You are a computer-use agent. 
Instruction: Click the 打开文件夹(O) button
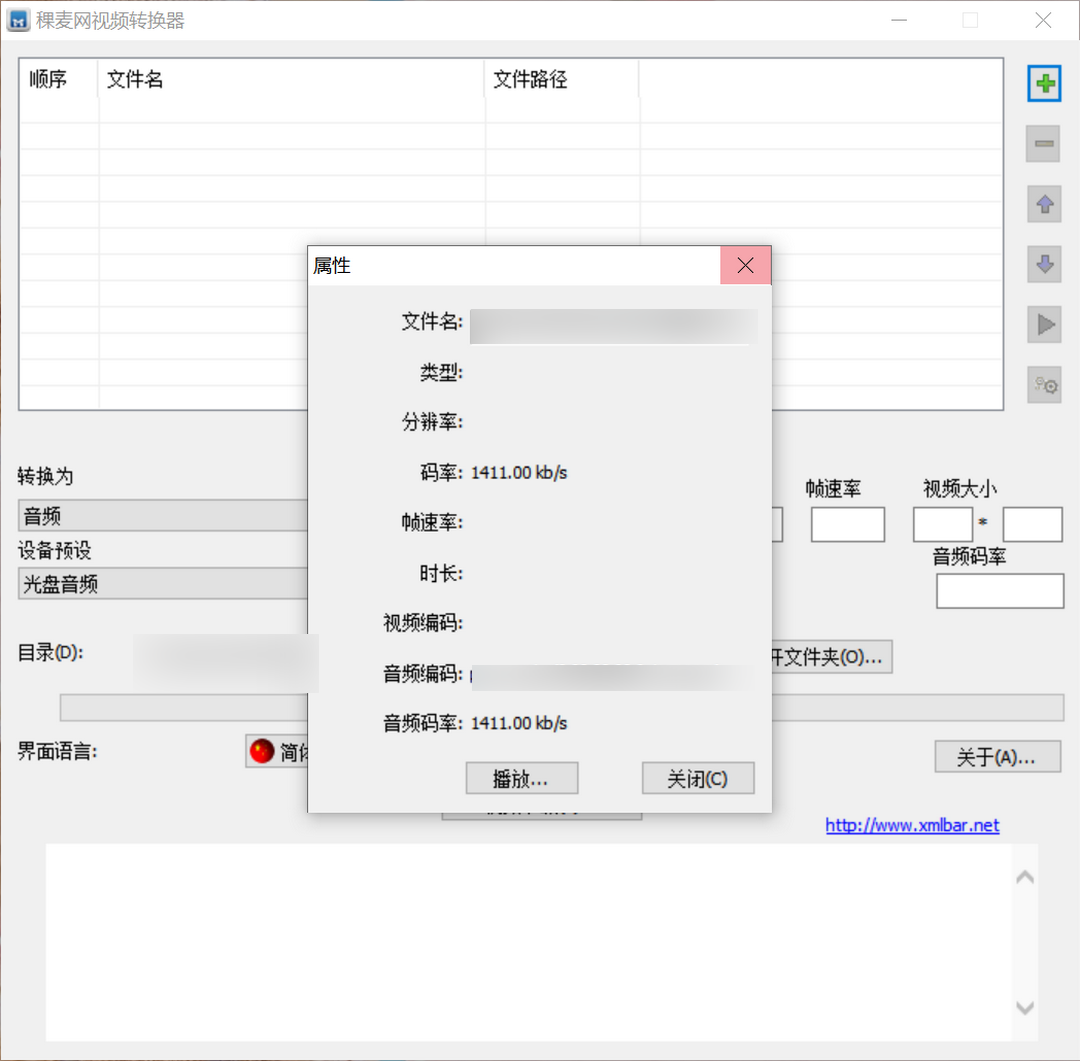pos(830,657)
